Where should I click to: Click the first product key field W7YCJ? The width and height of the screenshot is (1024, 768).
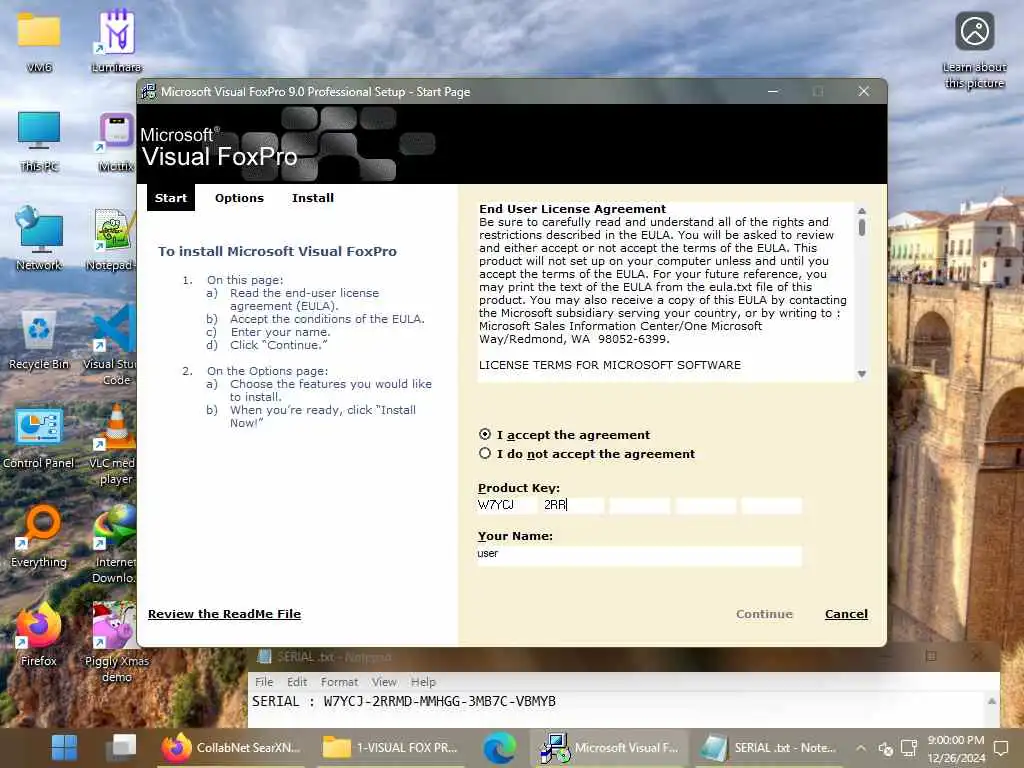tap(507, 505)
